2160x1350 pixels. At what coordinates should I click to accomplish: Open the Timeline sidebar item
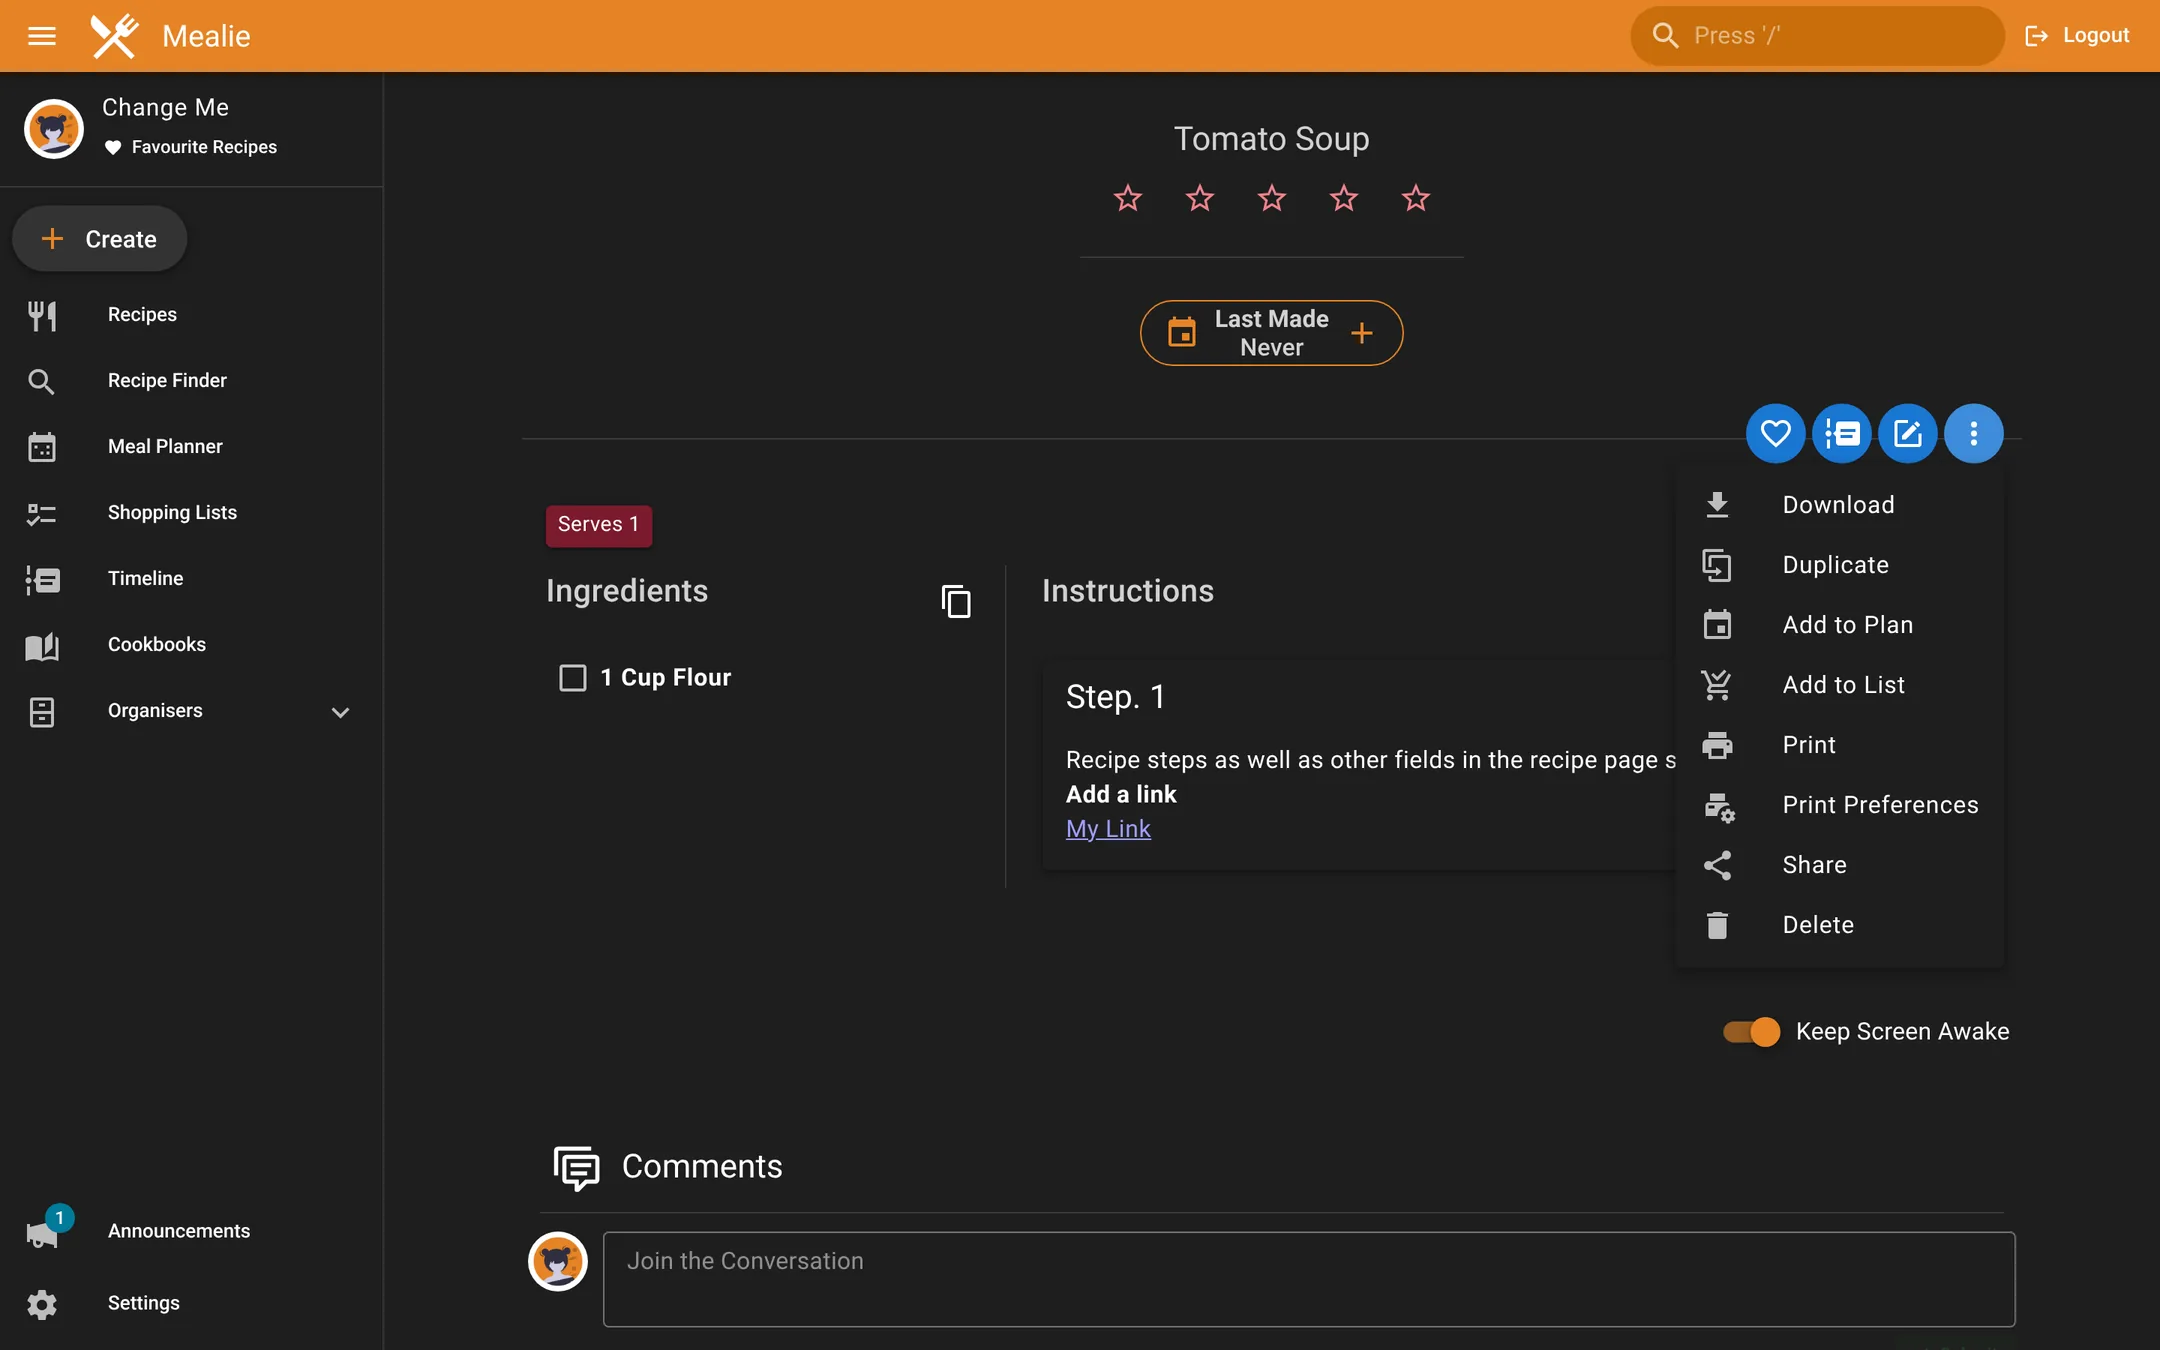(x=191, y=578)
